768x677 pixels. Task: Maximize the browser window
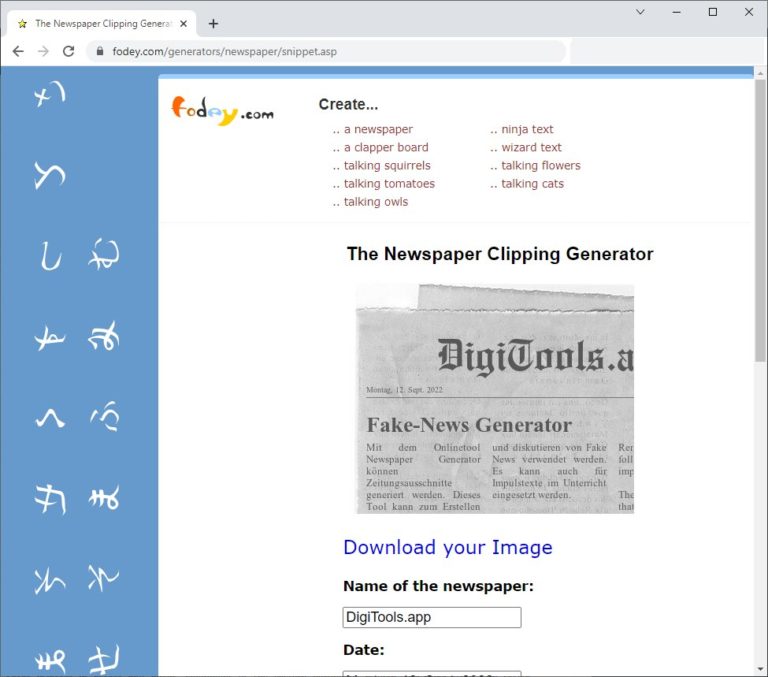(713, 12)
